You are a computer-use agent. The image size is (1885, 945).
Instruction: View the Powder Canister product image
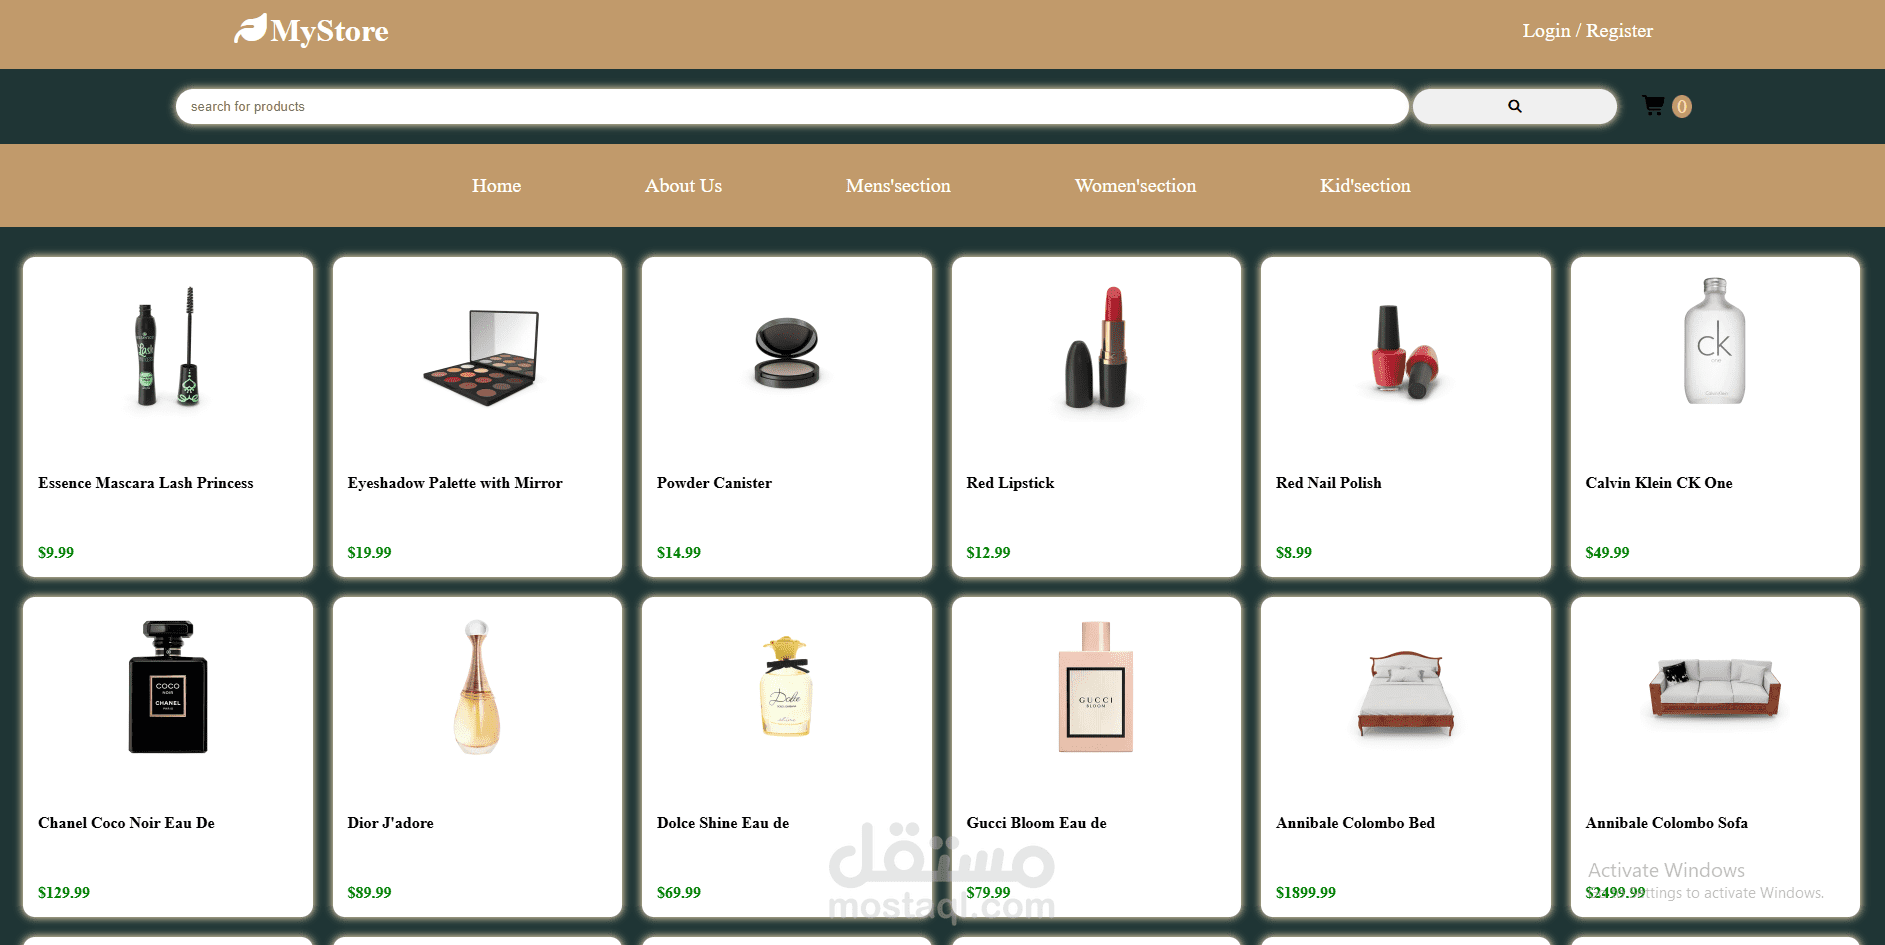[787, 353]
